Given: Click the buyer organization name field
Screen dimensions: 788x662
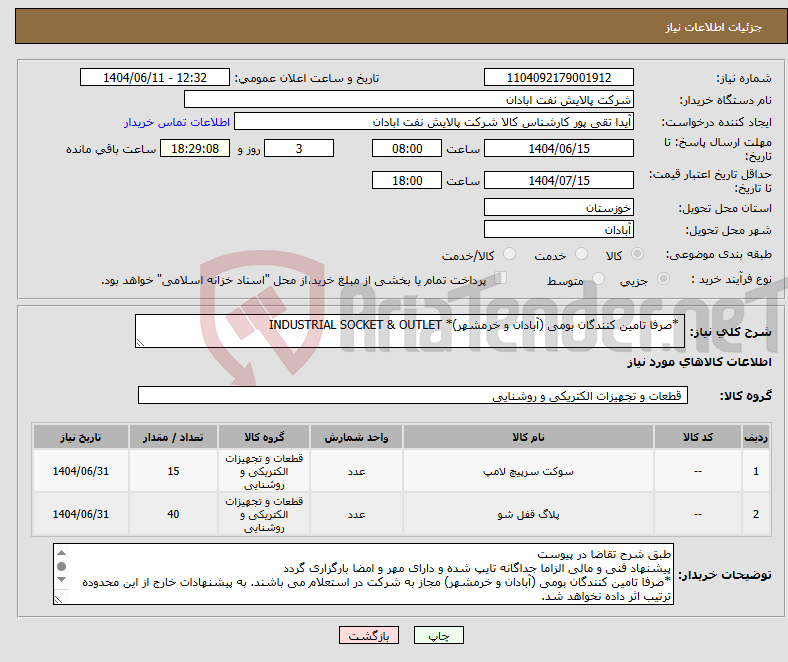Looking at the screenshot, I should click(x=409, y=100).
